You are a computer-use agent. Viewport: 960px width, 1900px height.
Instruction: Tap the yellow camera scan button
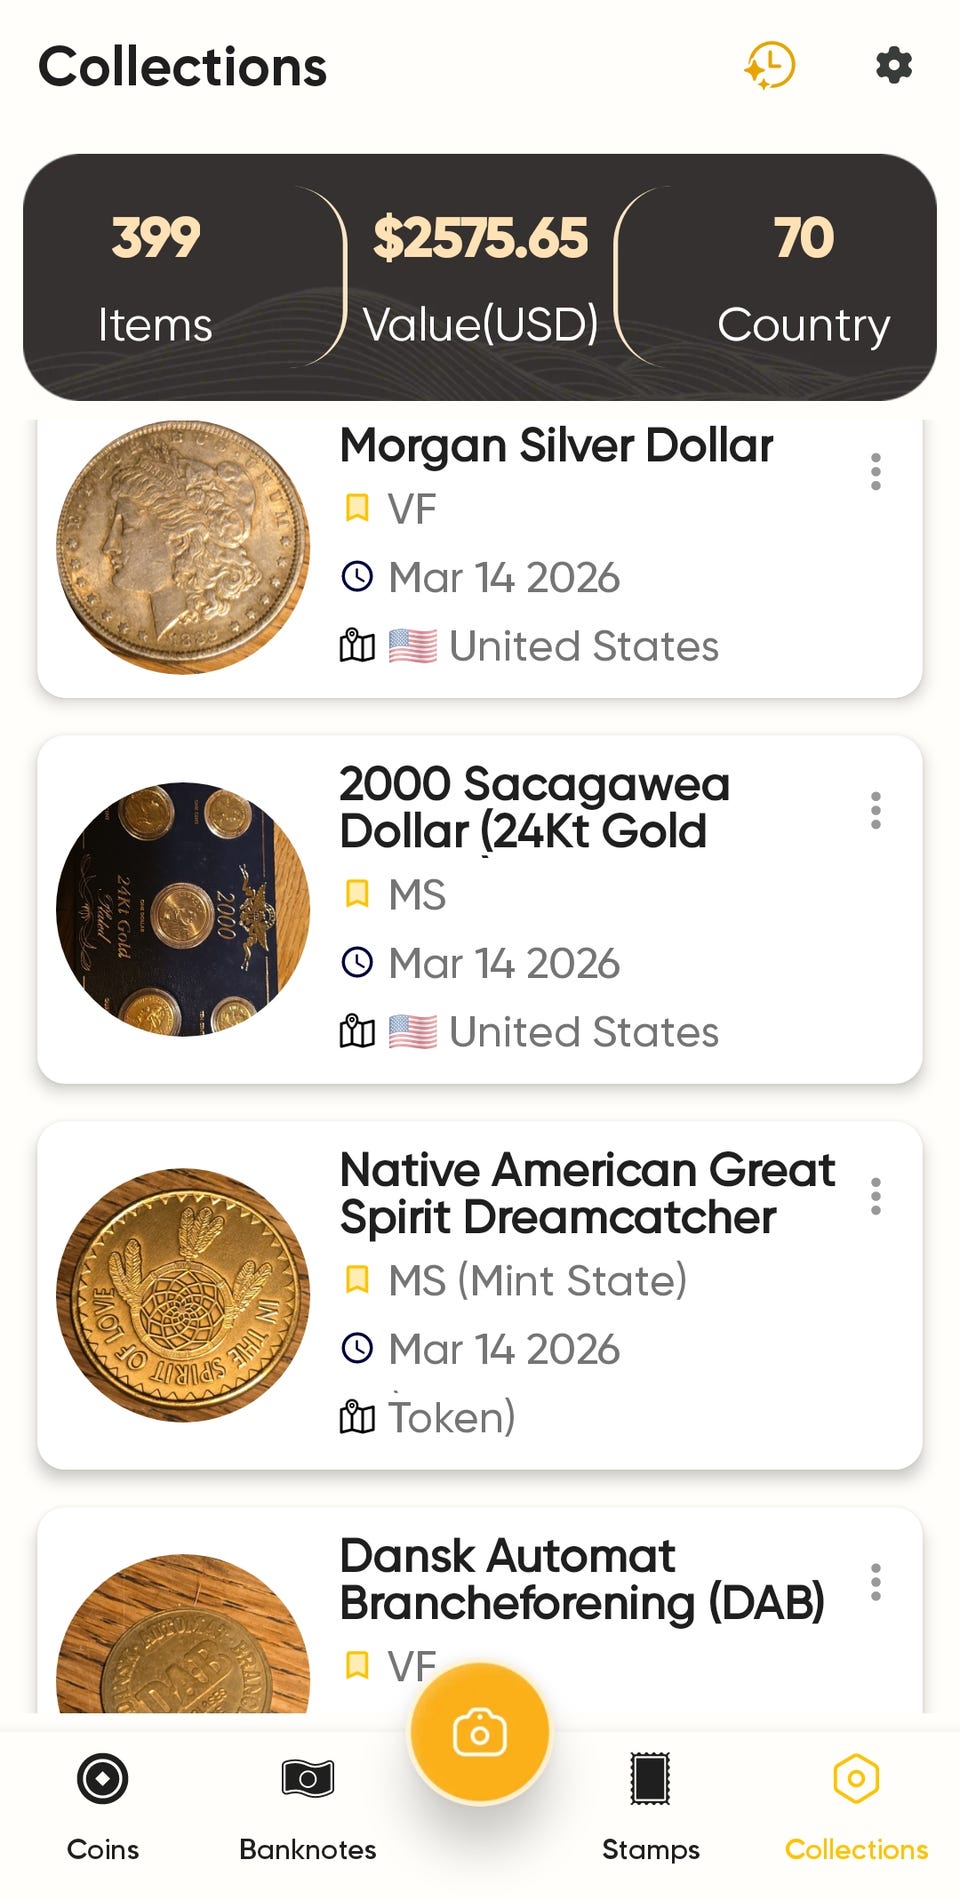coord(480,1733)
